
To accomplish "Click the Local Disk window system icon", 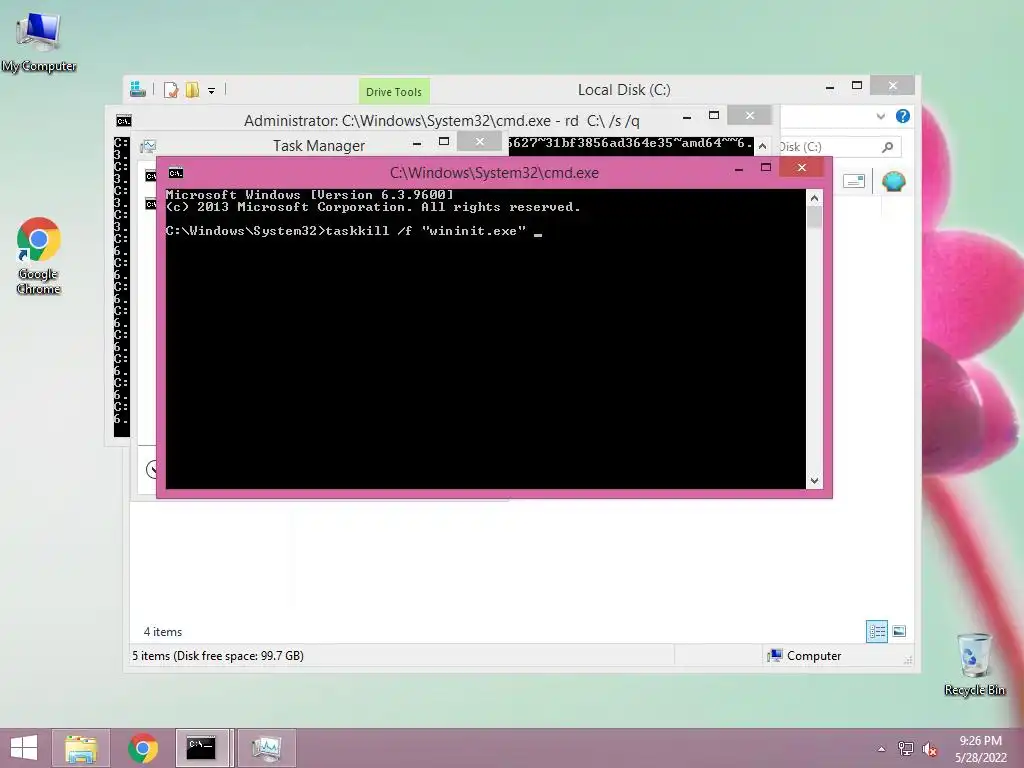I will (x=138, y=89).
